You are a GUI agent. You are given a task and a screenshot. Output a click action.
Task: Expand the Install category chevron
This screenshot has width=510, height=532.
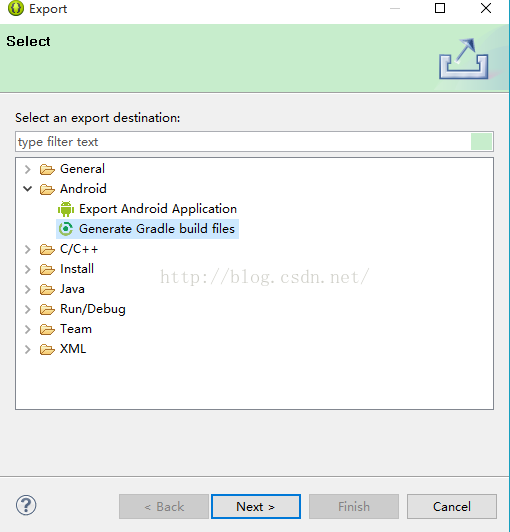pos(27,269)
